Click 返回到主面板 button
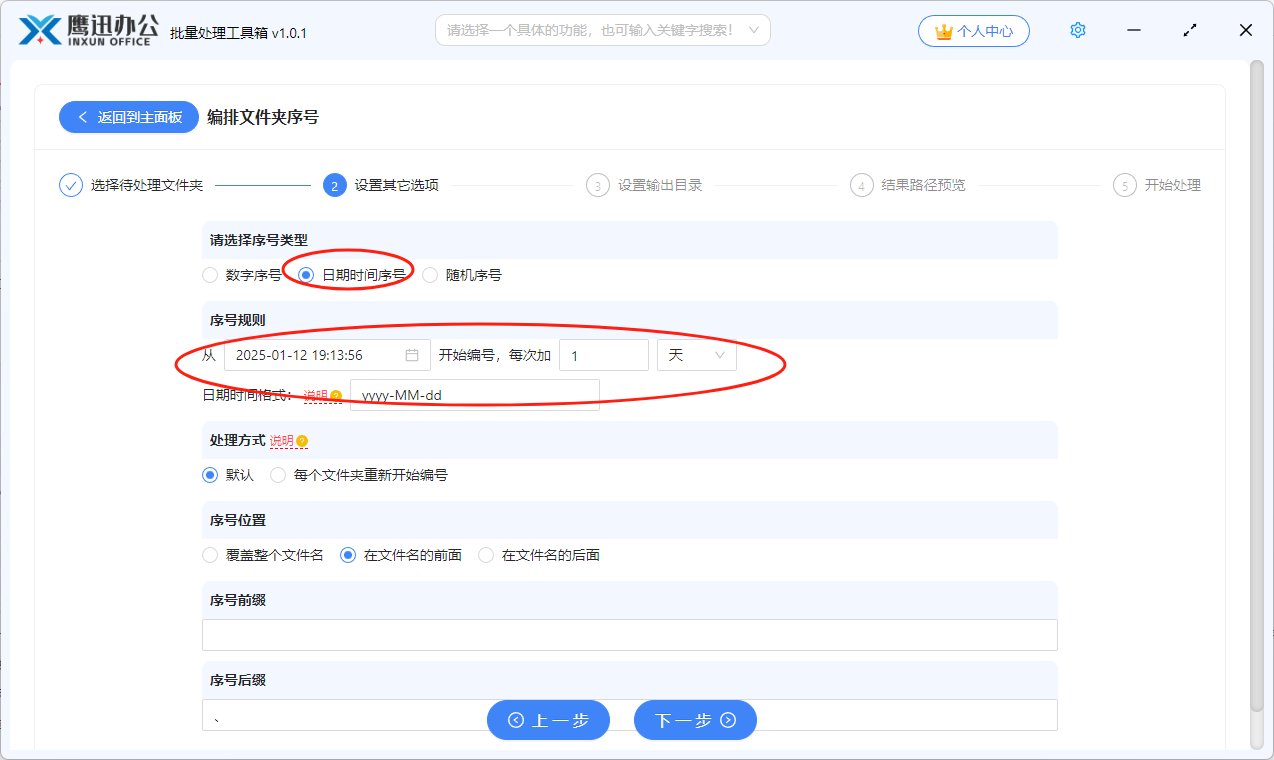The width and height of the screenshot is (1274, 760). (x=129, y=117)
